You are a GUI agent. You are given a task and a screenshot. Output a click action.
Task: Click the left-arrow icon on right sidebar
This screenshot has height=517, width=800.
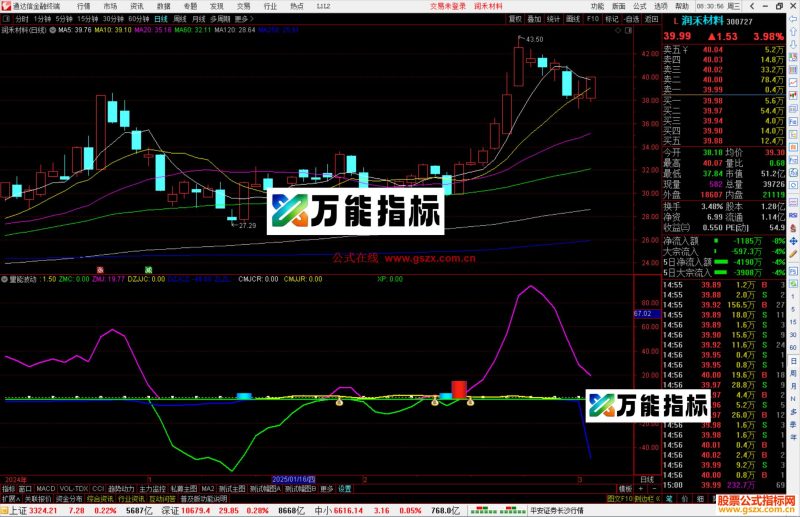pos(793,18)
